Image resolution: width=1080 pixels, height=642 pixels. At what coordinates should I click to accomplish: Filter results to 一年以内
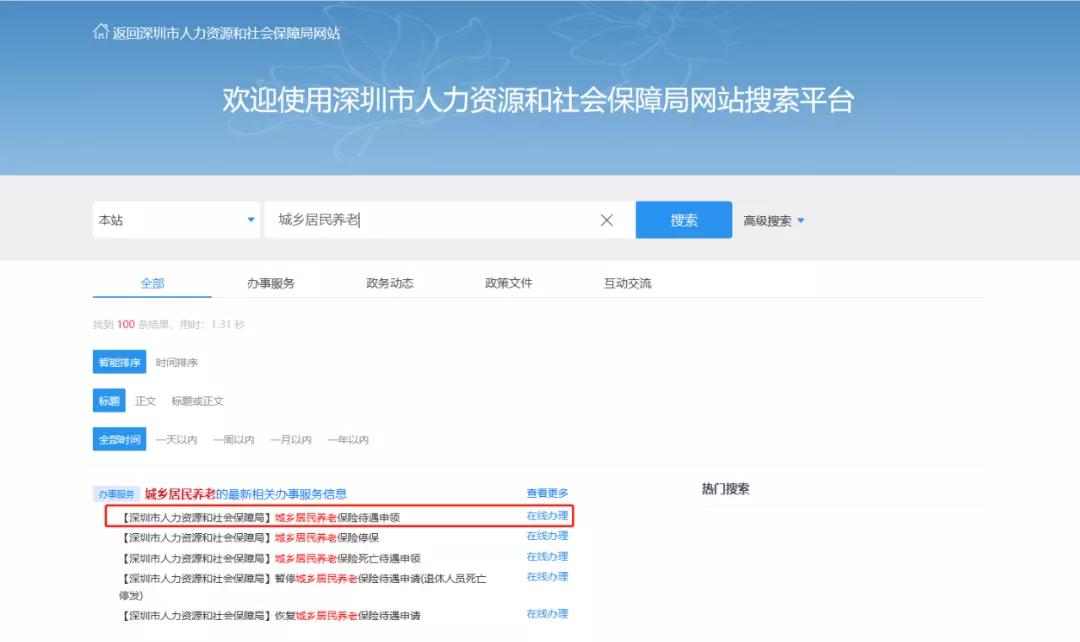pyautogui.click(x=349, y=439)
